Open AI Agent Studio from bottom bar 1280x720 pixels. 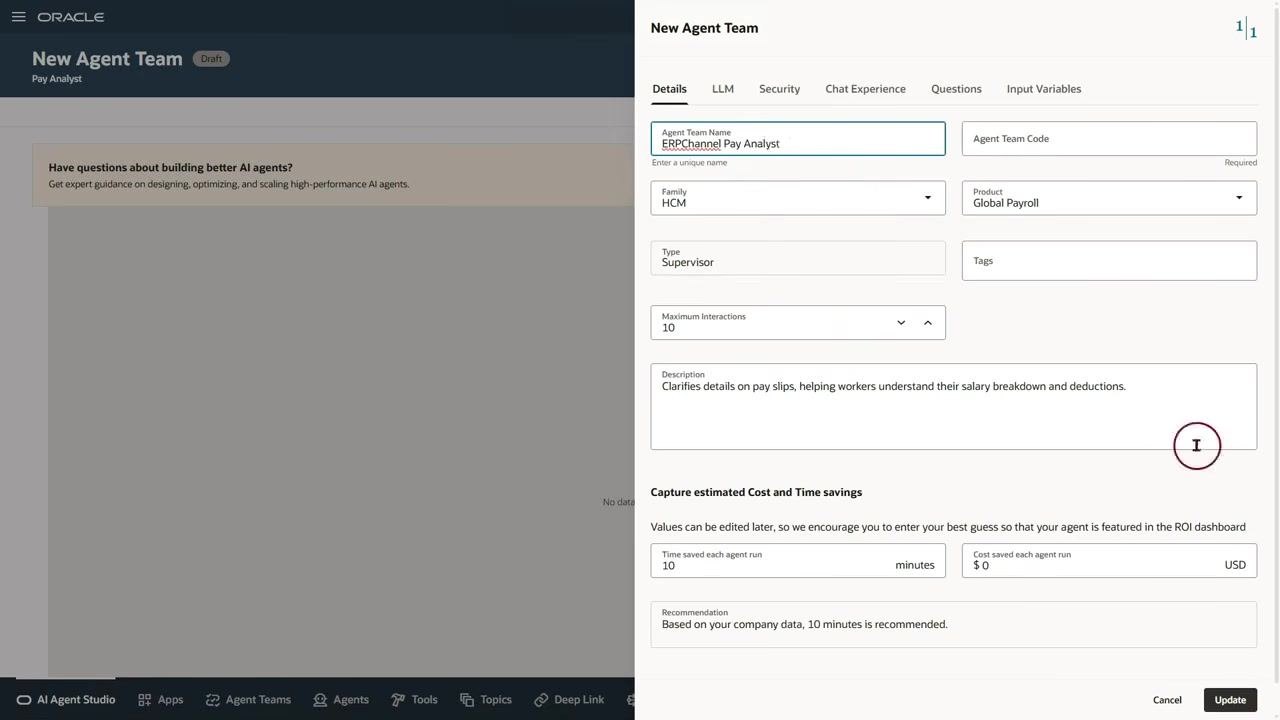[x=66, y=700]
